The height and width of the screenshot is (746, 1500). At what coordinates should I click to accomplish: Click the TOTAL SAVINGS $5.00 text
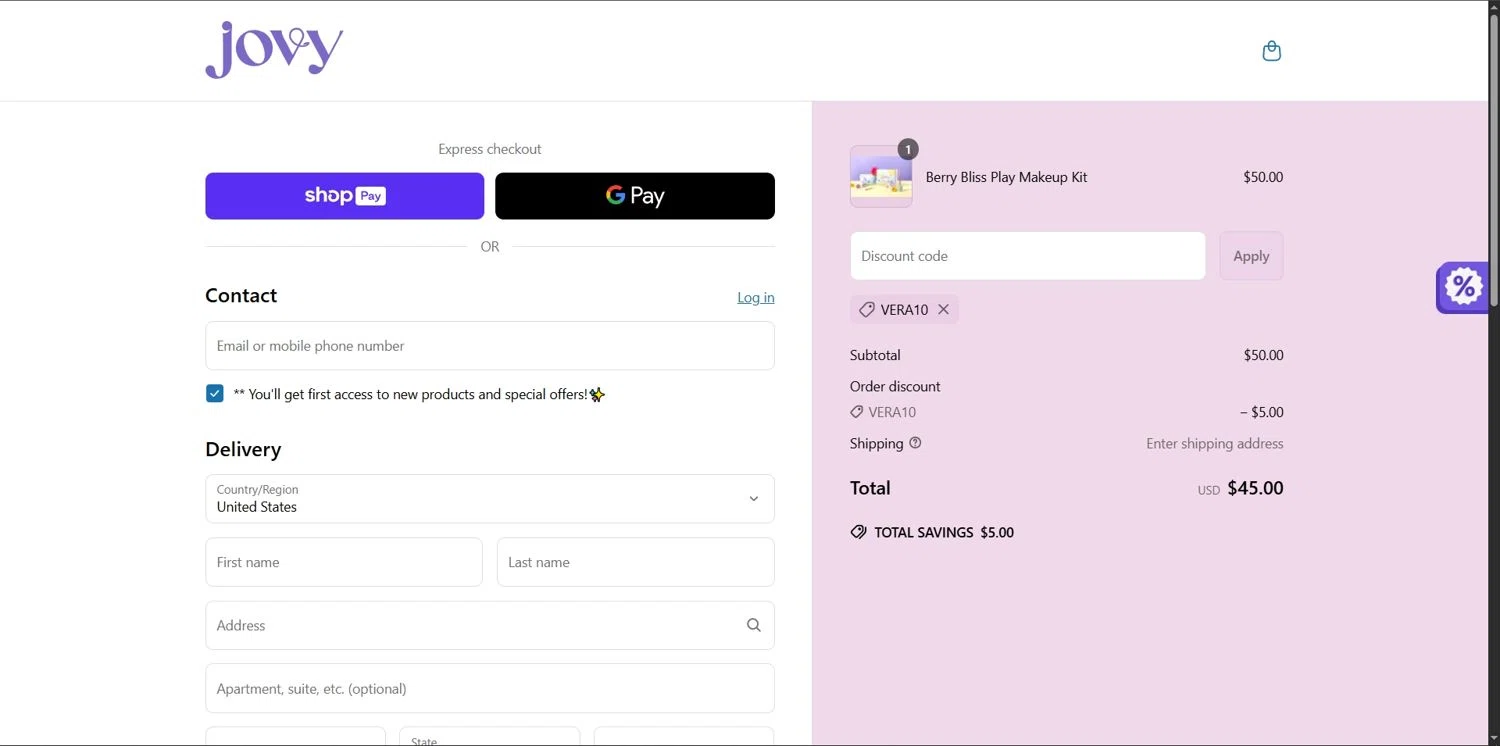point(944,532)
